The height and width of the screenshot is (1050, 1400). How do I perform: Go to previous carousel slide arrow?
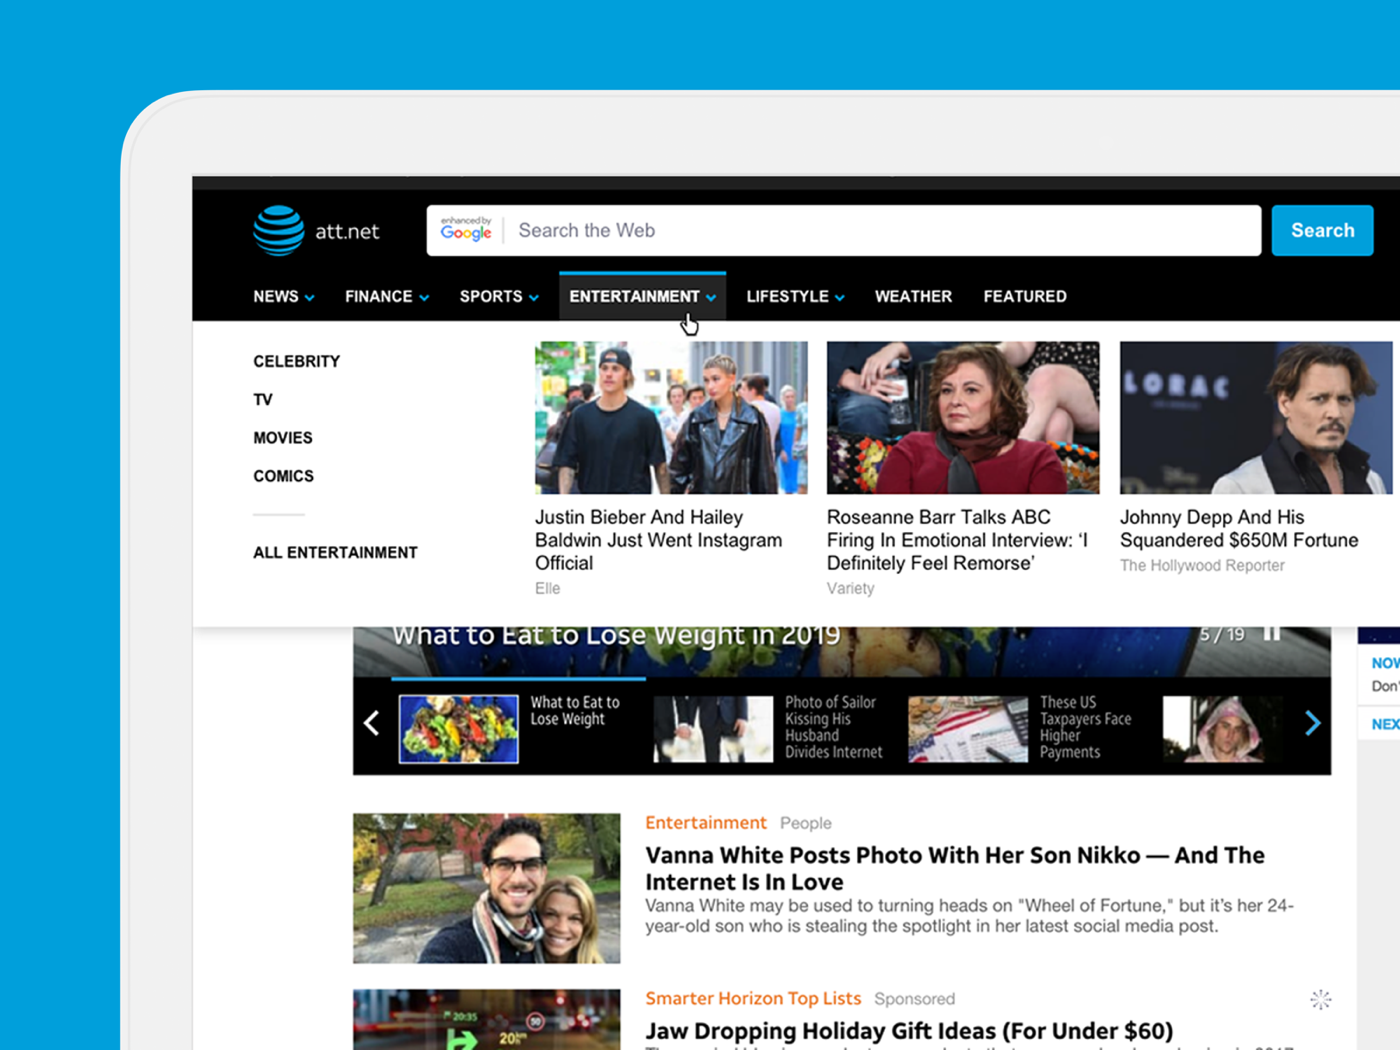click(x=371, y=723)
